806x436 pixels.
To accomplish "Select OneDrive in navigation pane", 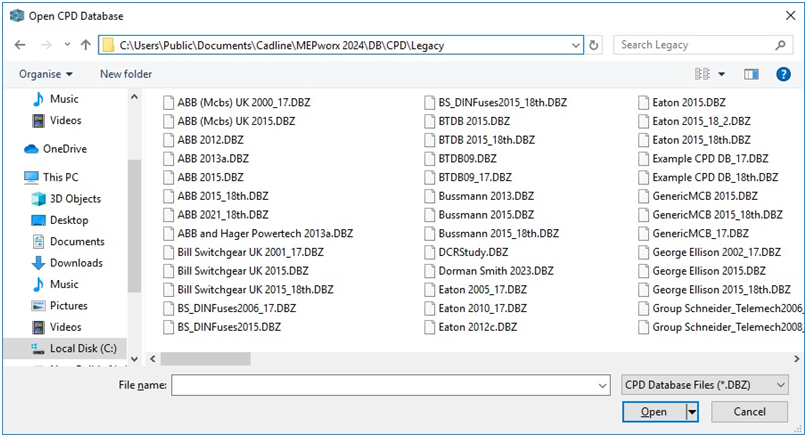I will point(56,149).
